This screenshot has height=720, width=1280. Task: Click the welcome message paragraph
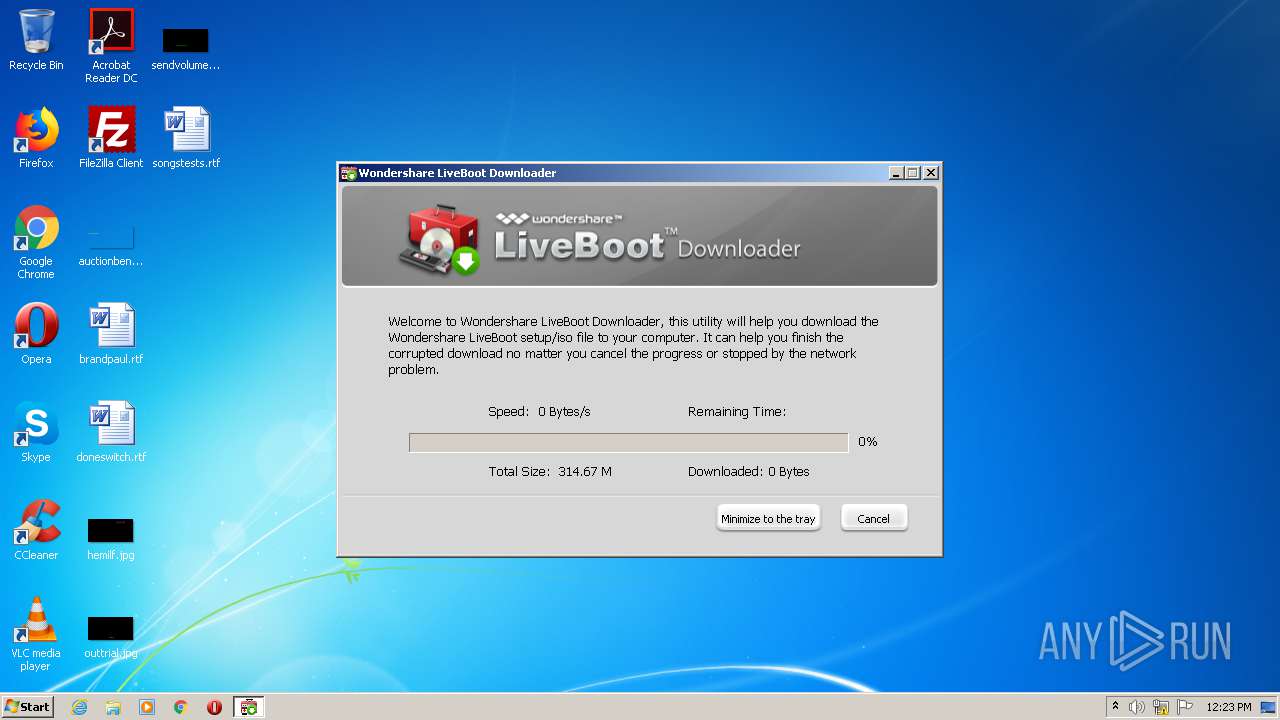pyautogui.click(x=633, y=346)
